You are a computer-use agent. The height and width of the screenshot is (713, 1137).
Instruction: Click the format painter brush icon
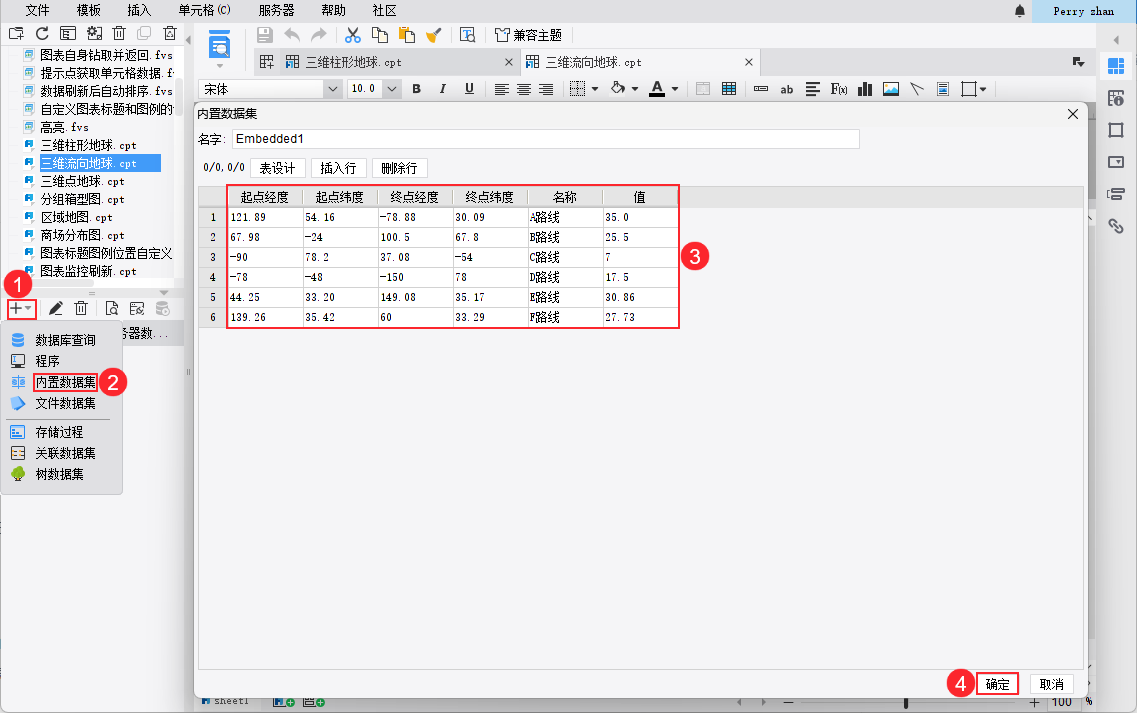click(434, 35)
